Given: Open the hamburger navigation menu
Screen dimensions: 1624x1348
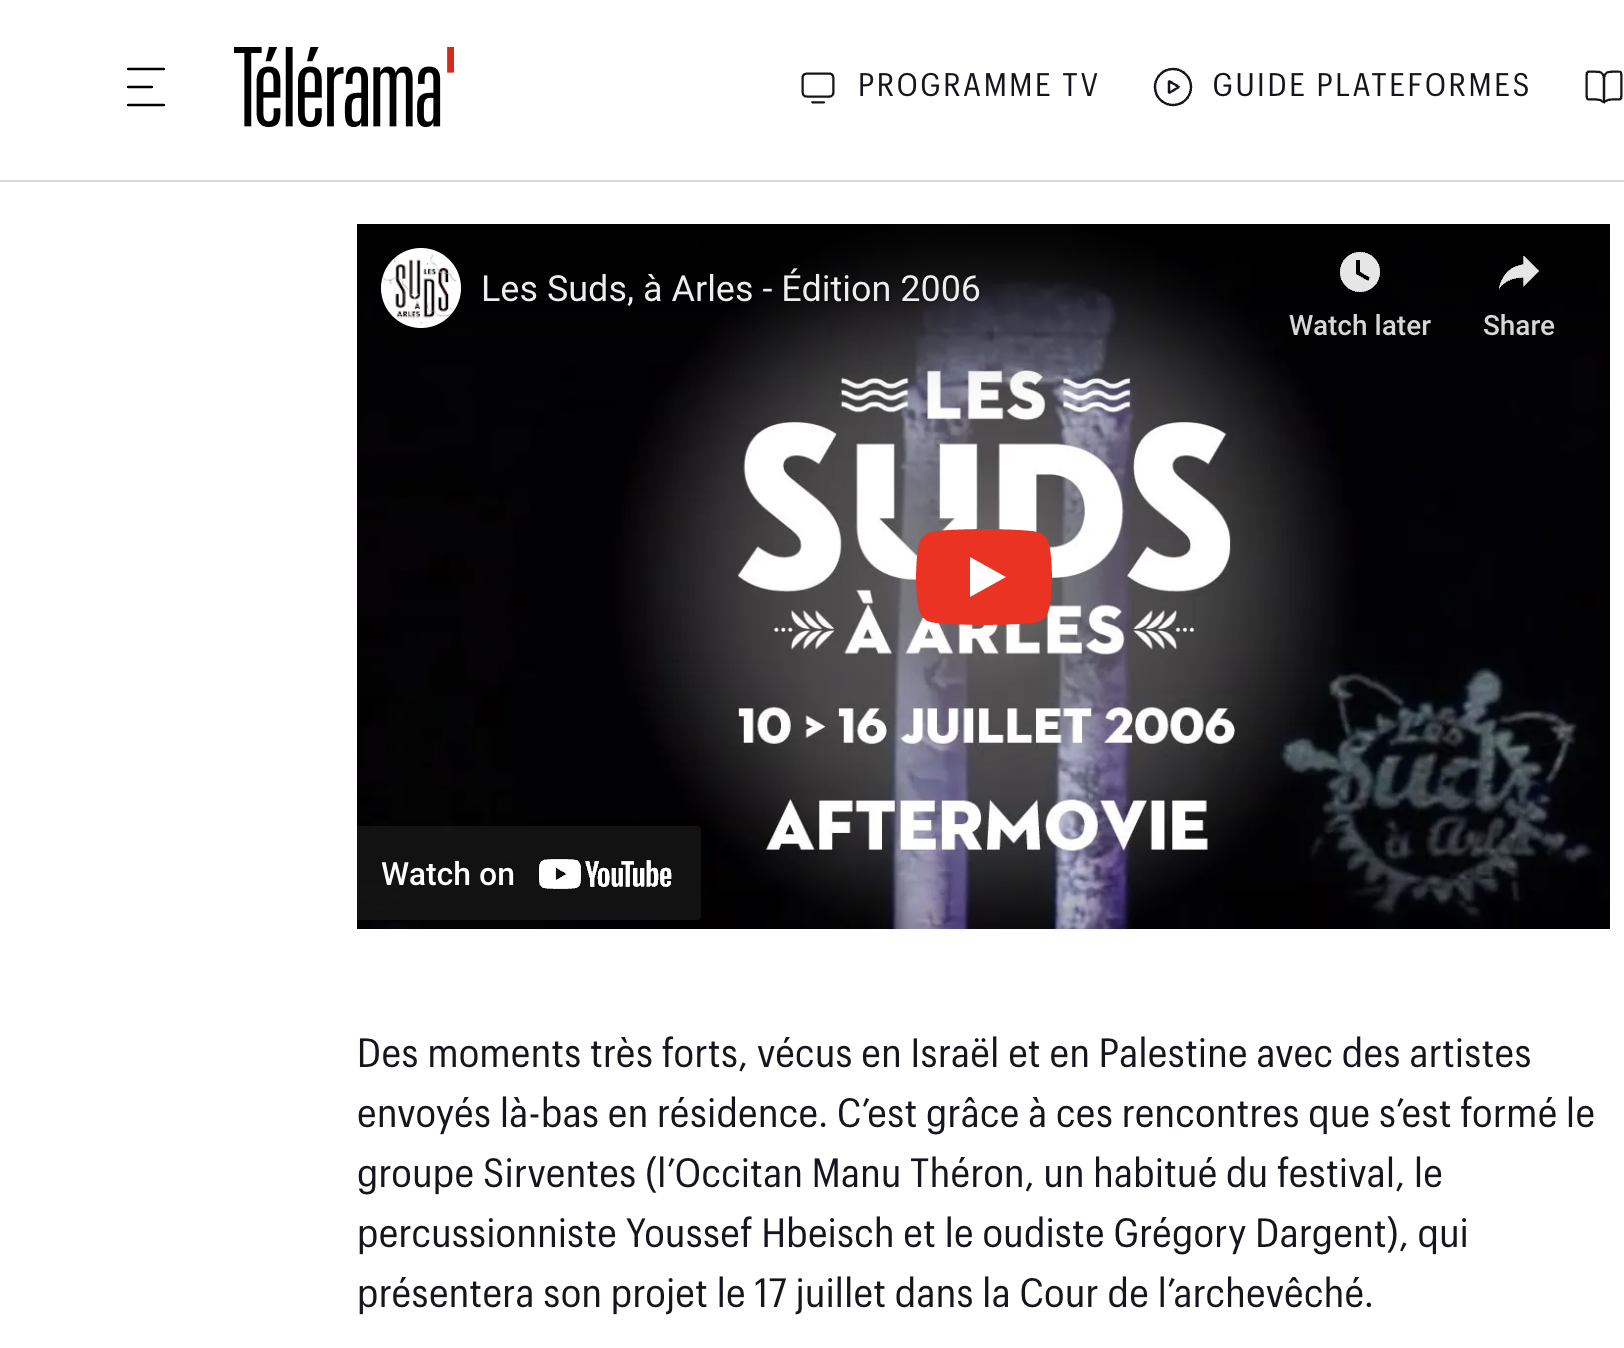Looking at the screenshot, I should [146, 87].
